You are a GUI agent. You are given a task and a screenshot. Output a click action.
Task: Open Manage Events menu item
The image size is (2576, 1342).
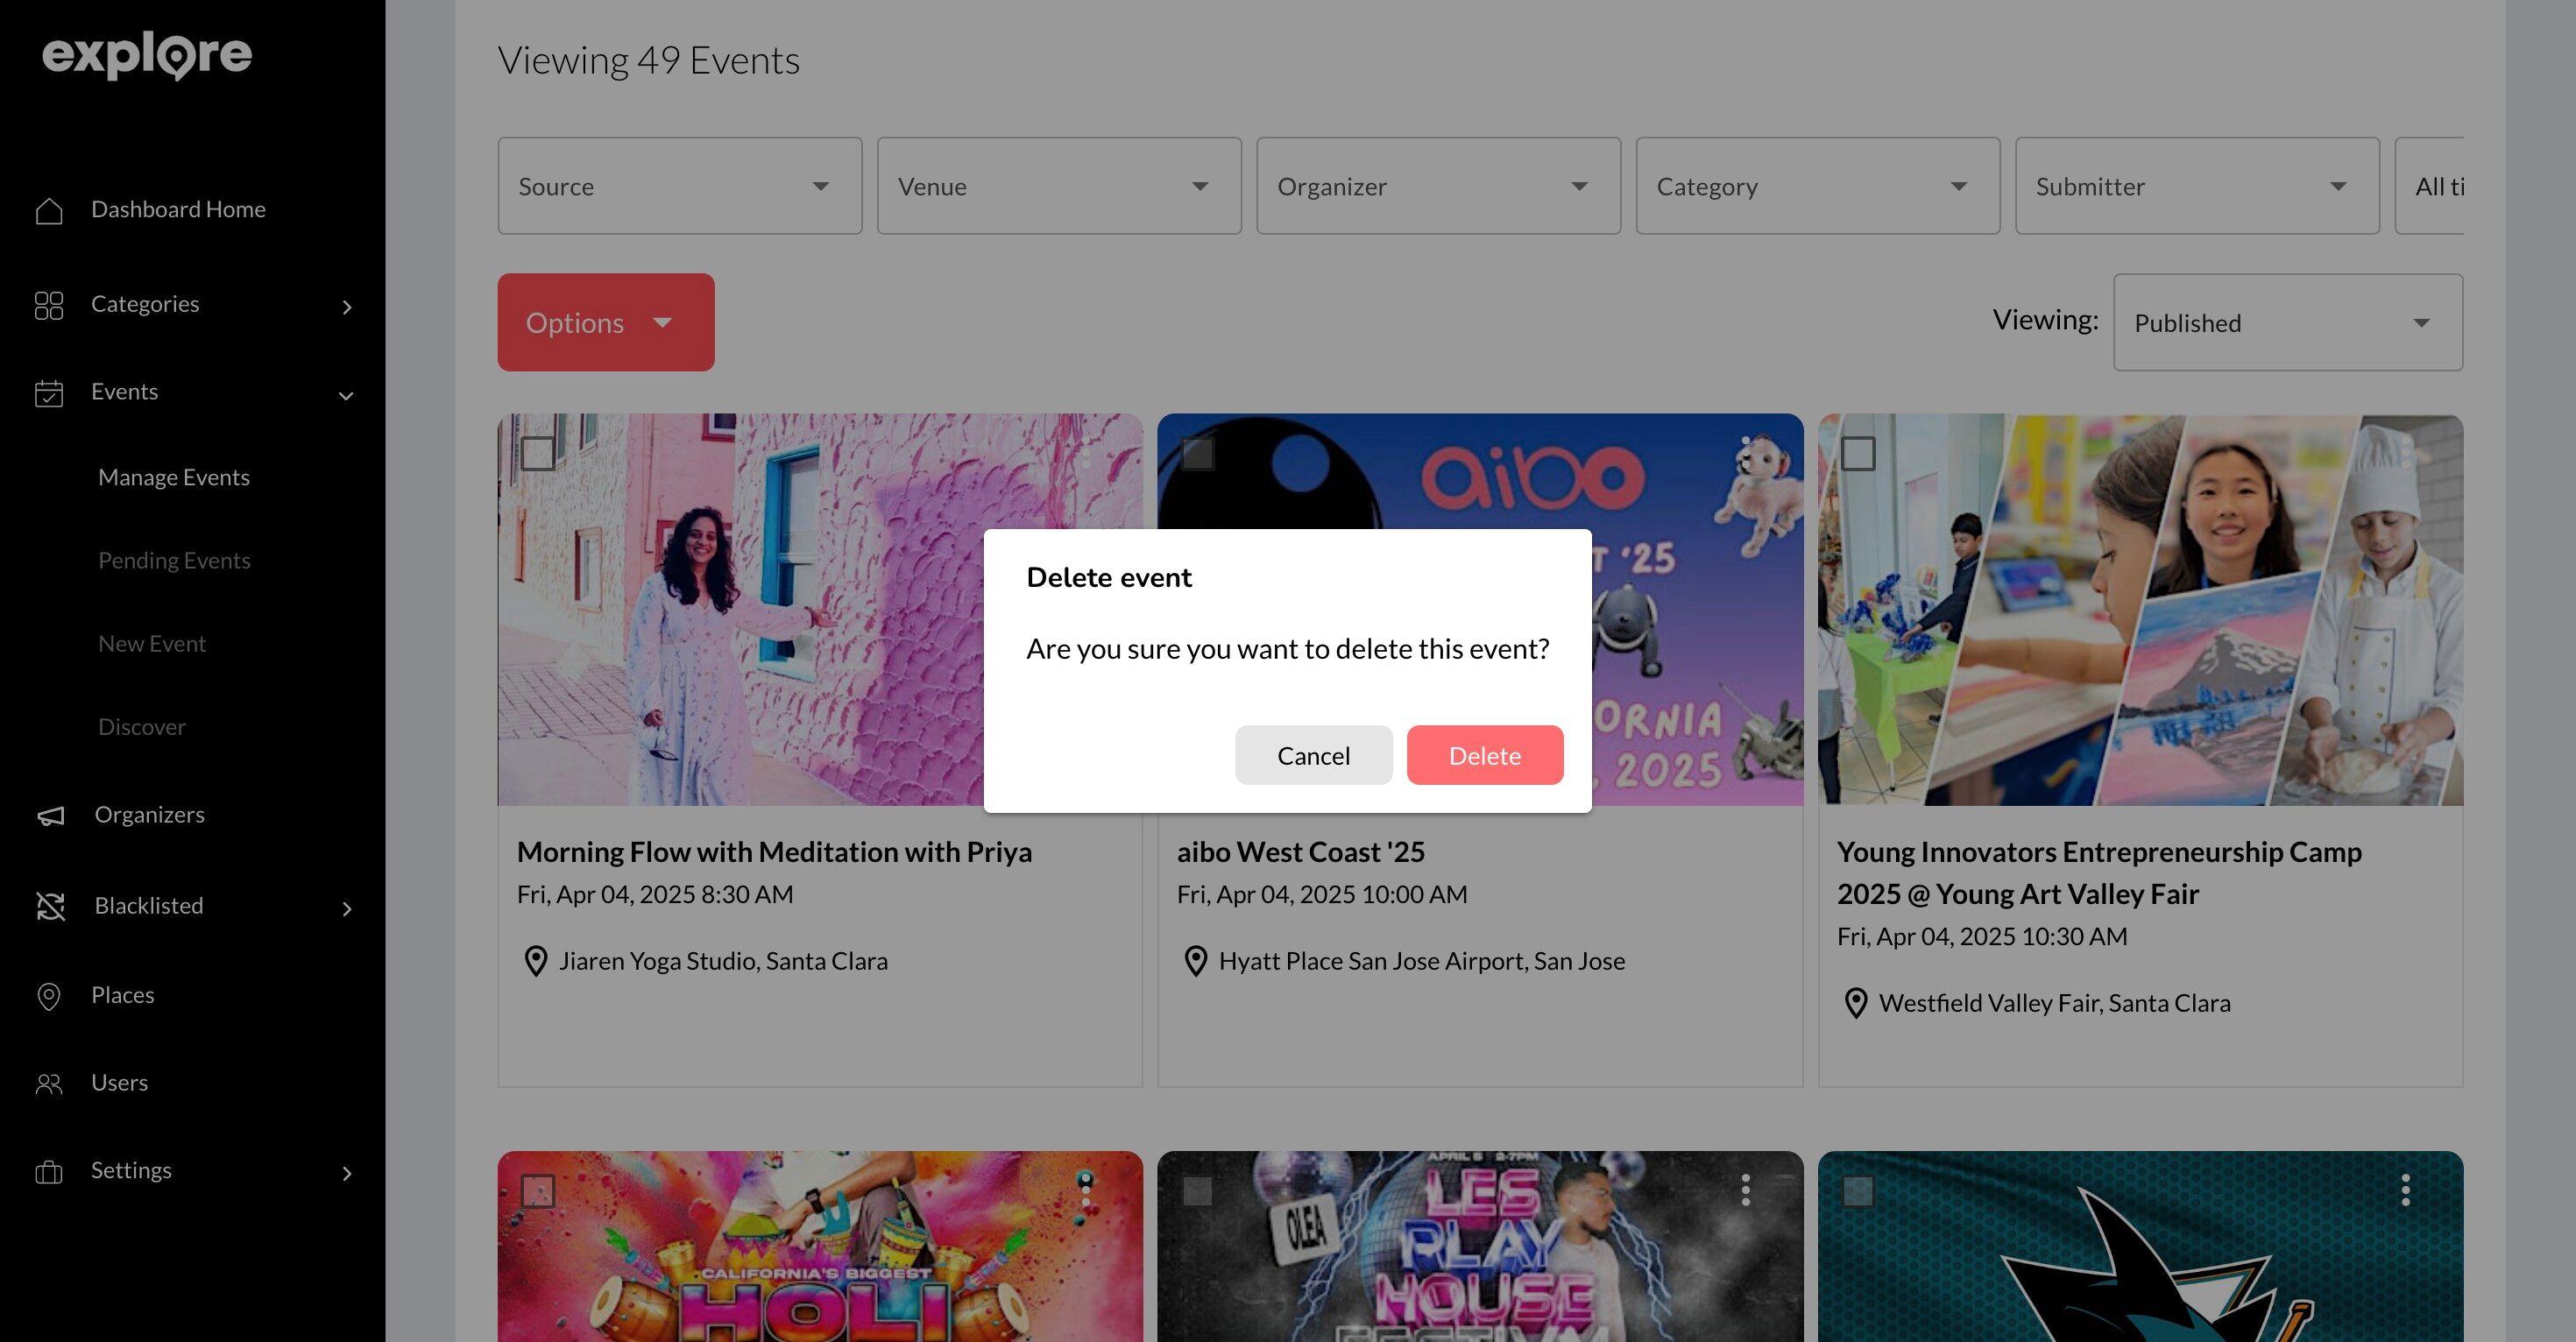point(174,477)
